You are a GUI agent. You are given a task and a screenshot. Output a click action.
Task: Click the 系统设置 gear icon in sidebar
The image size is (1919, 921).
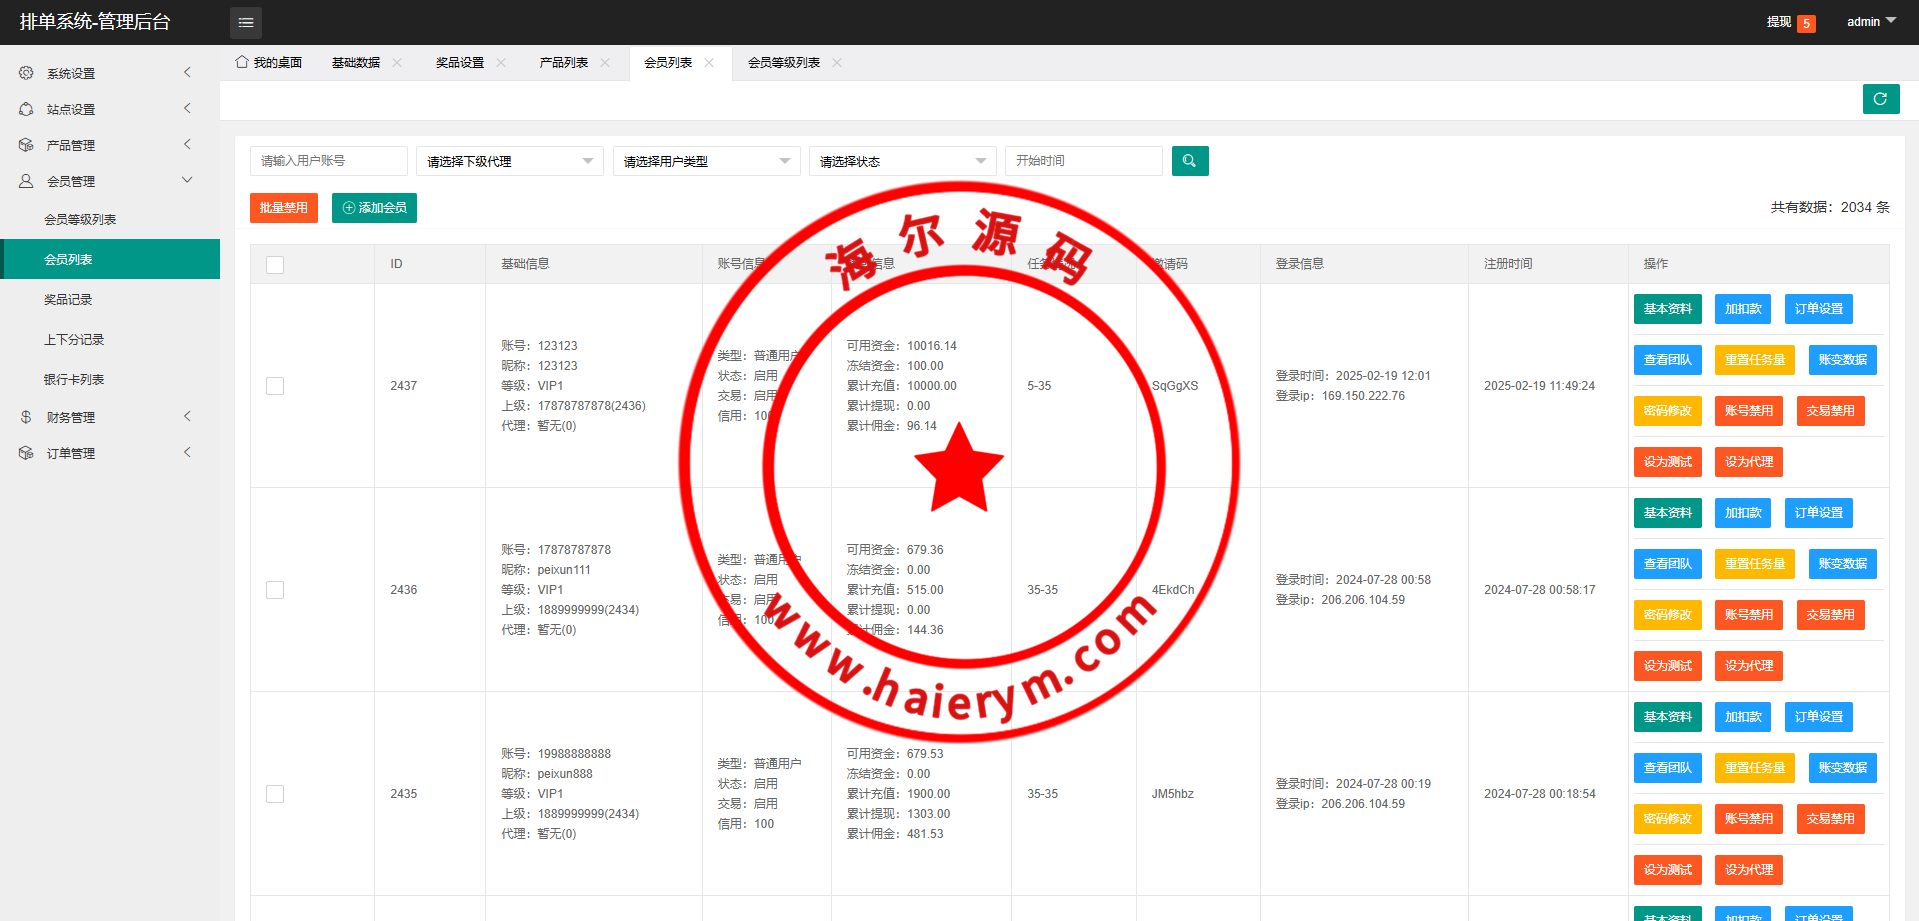pyautogui.click(x=26, y=73)
